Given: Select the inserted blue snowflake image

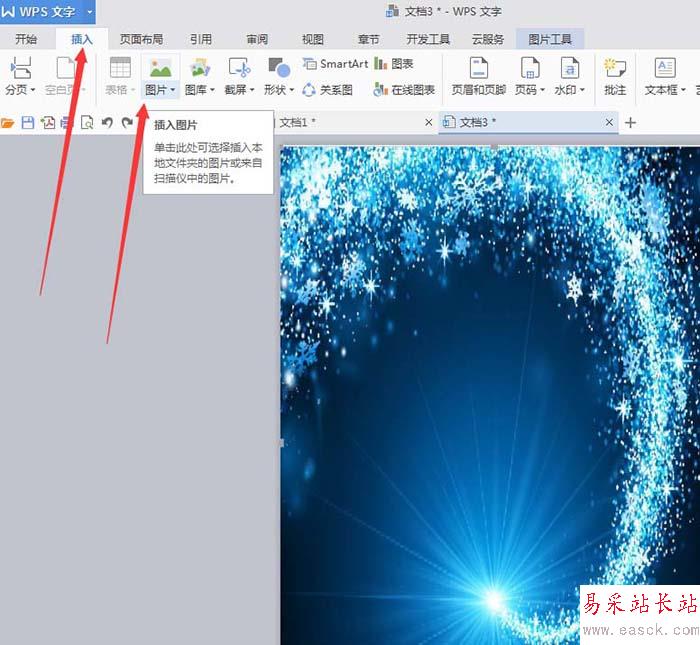Looking at the screenshot, I should (x=490, y=395).
